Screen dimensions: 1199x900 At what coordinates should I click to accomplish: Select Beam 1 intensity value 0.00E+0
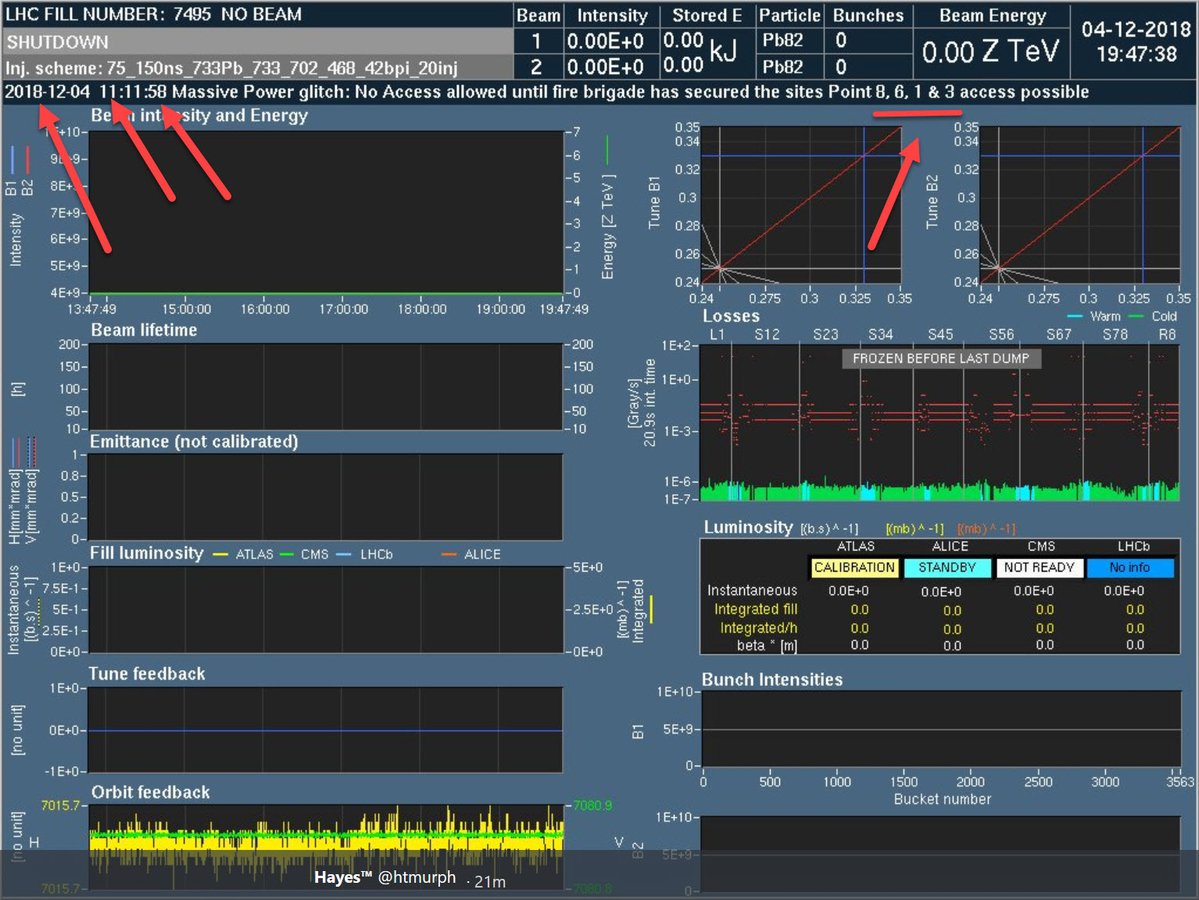605,41
